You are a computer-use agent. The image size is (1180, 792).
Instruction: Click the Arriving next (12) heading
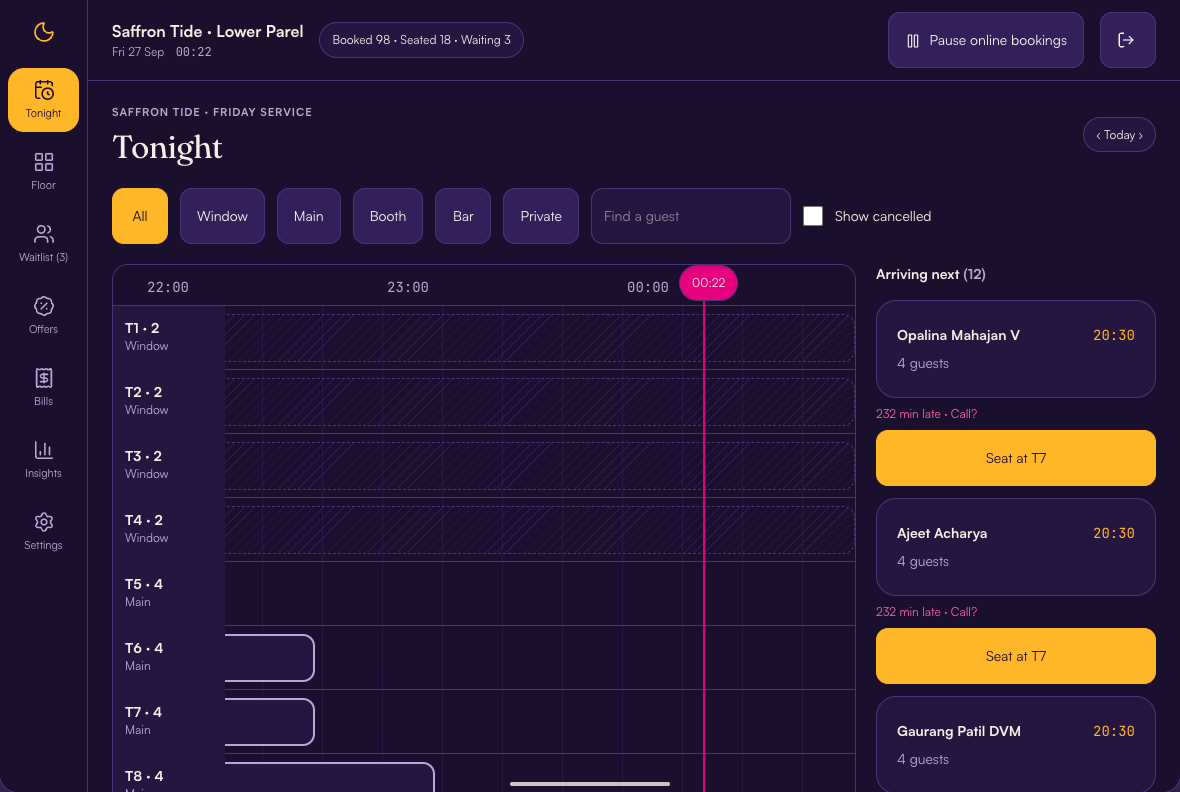click(931, 274)
